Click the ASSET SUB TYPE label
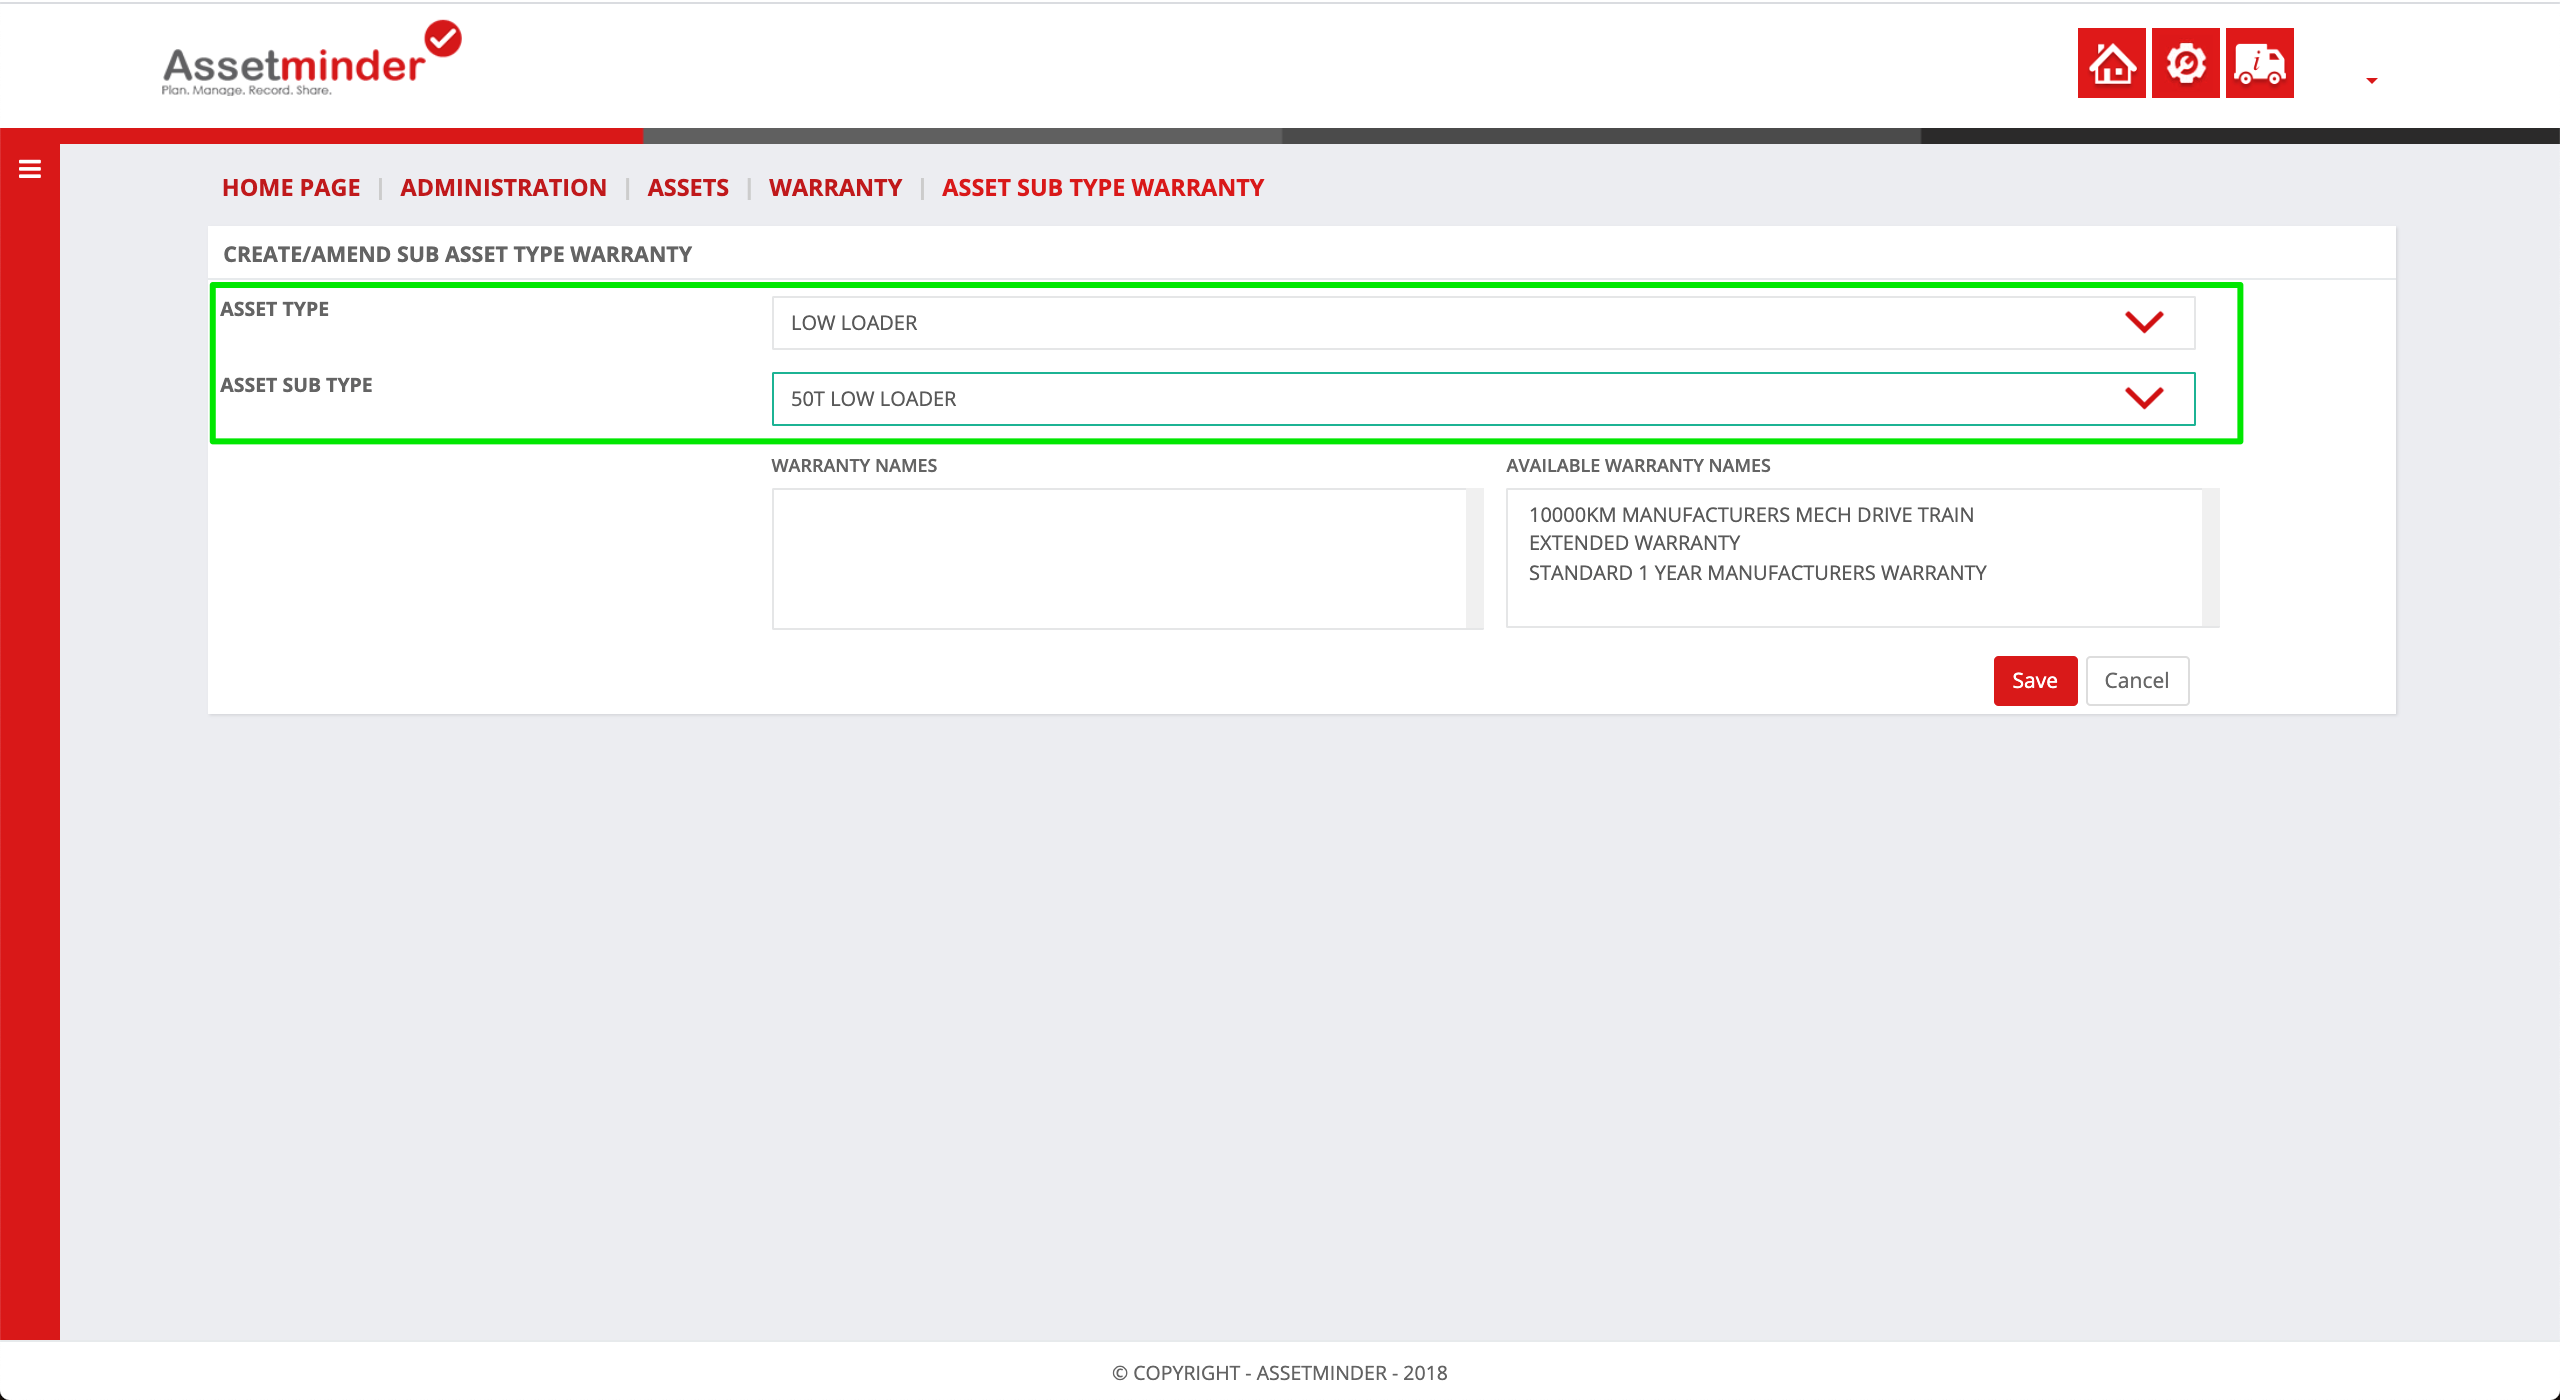 (x=296, y=385)
